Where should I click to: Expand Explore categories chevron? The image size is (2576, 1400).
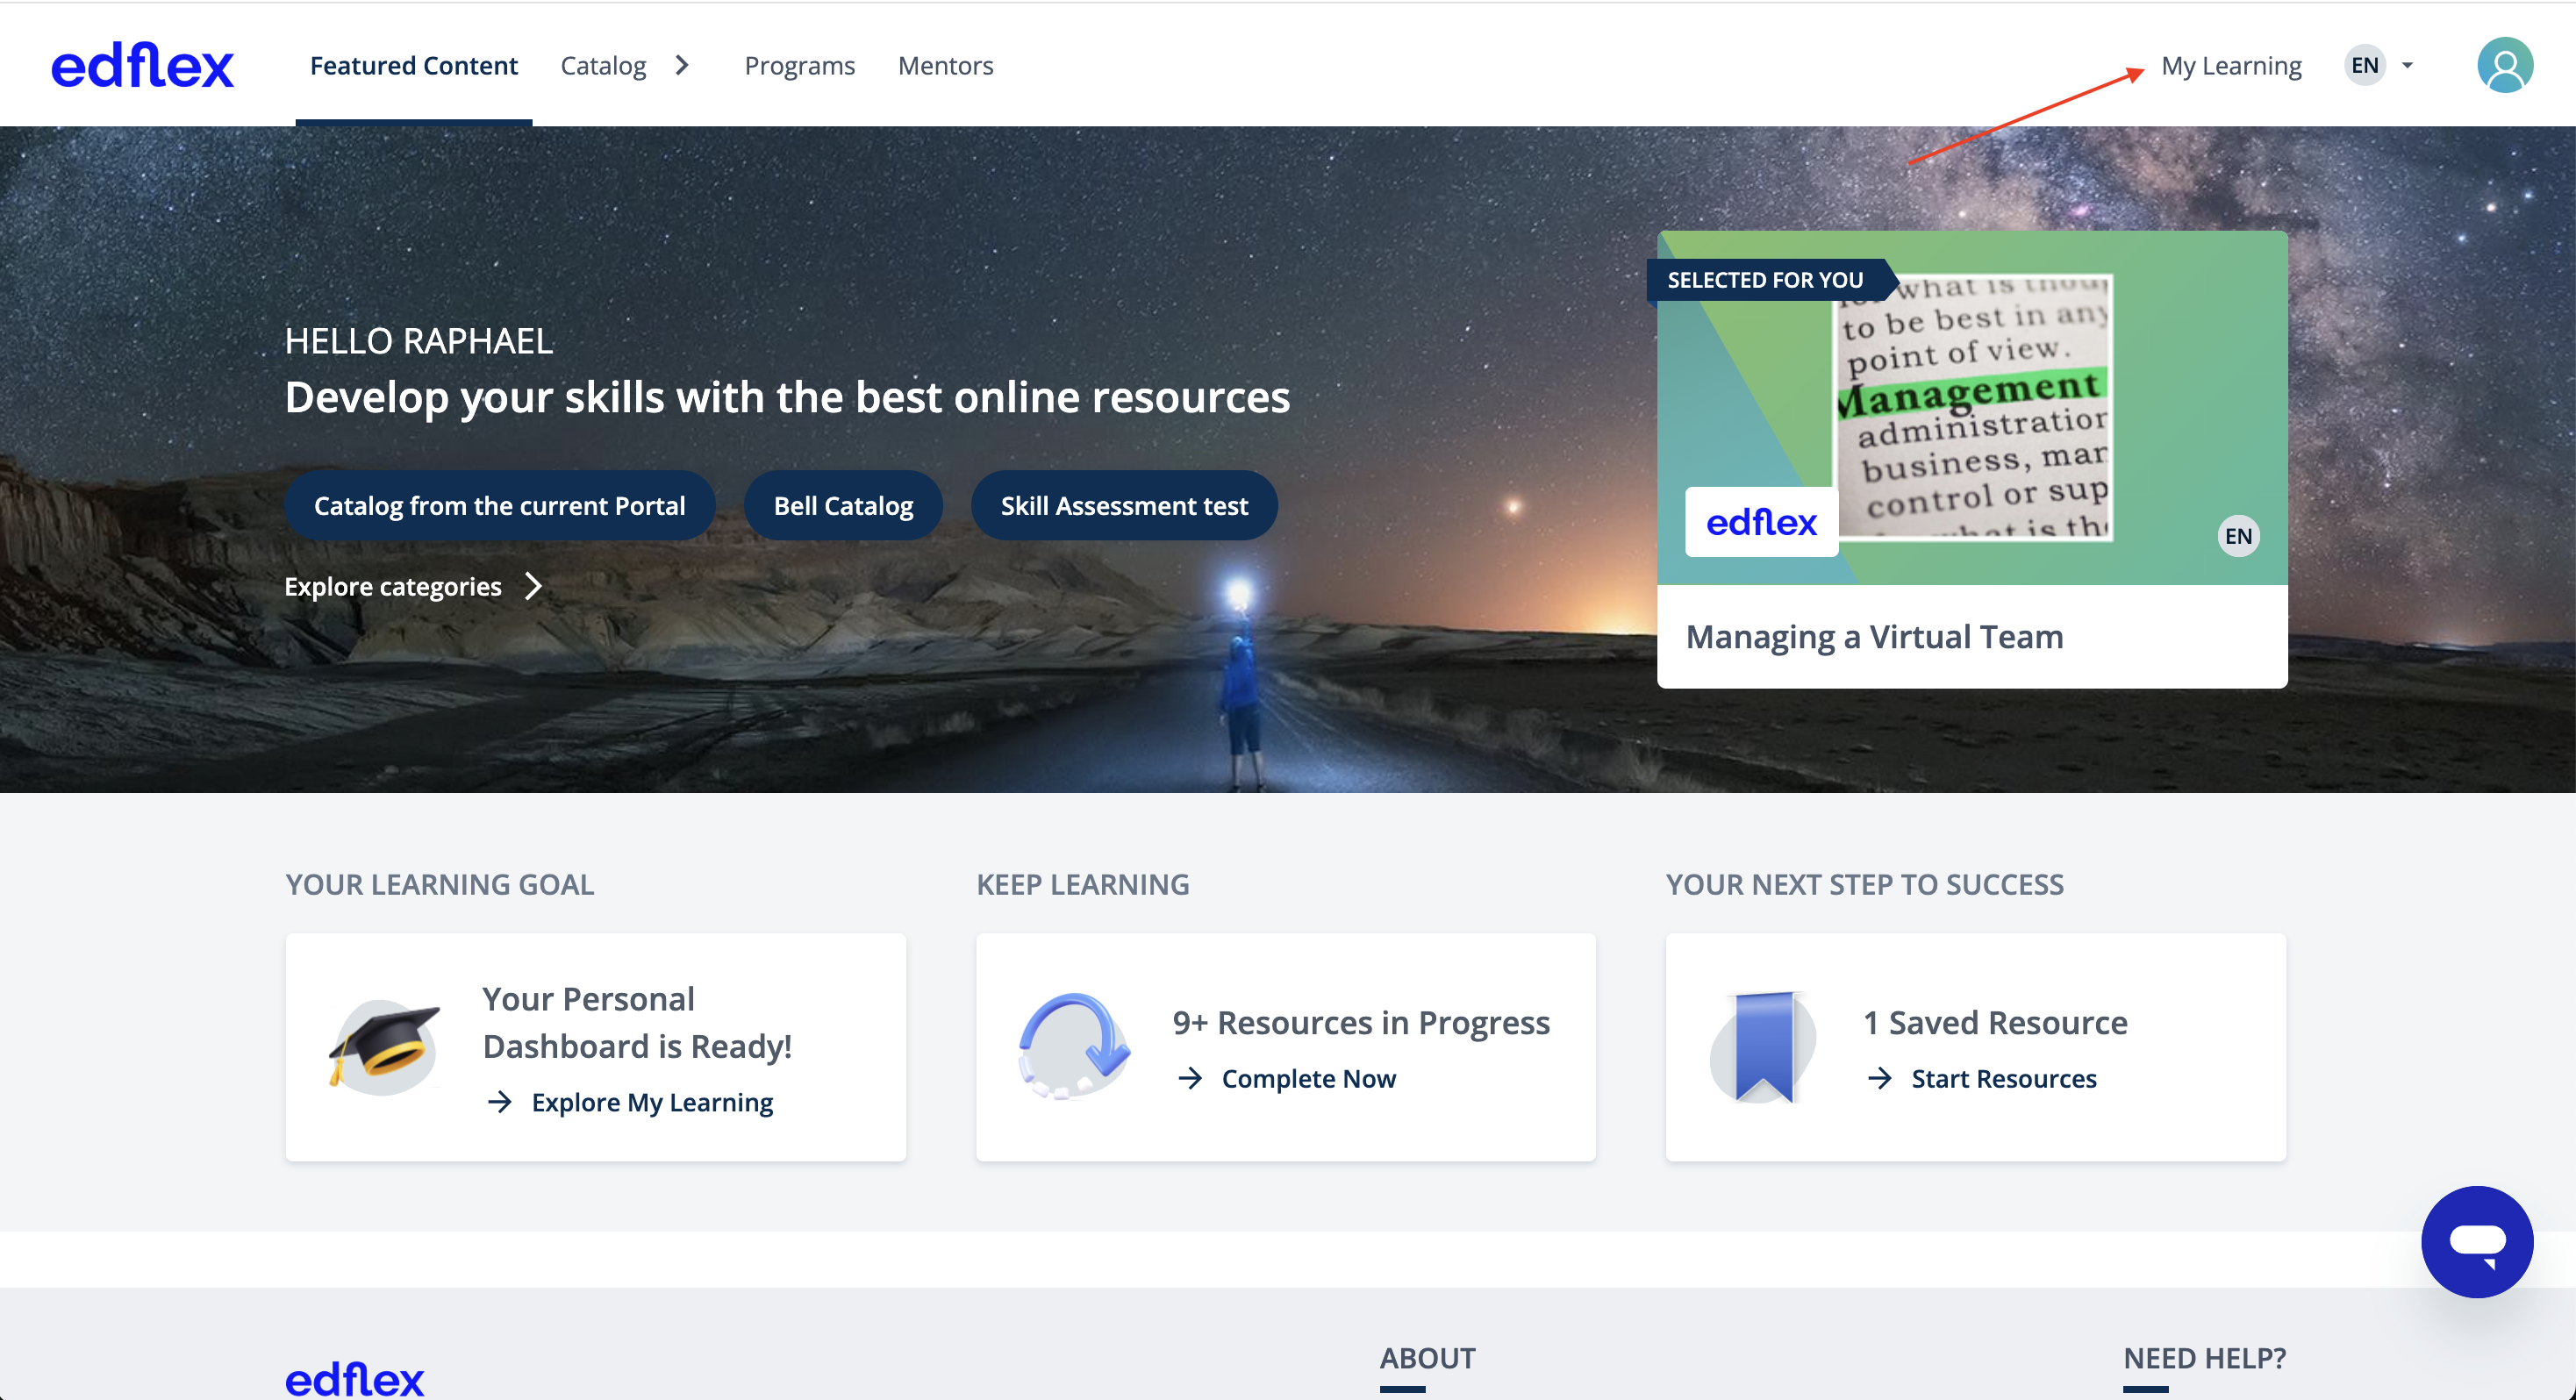533,586
